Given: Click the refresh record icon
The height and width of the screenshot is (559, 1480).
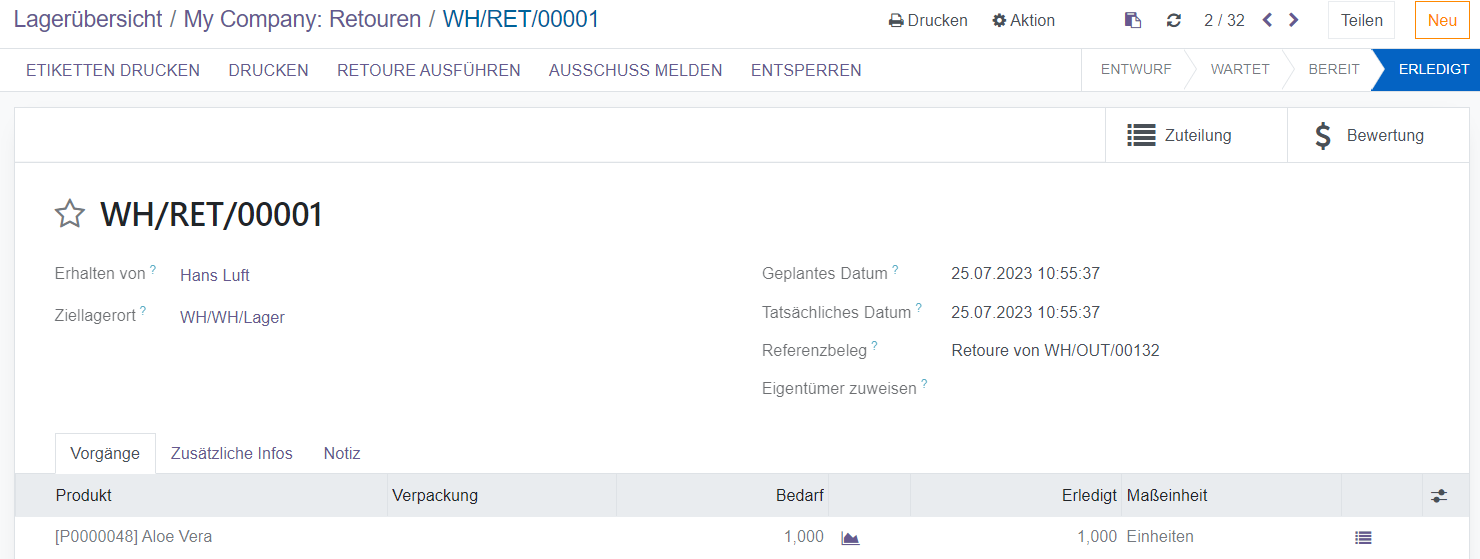Looking at the screenshot, I should (x=1174, y=20).
